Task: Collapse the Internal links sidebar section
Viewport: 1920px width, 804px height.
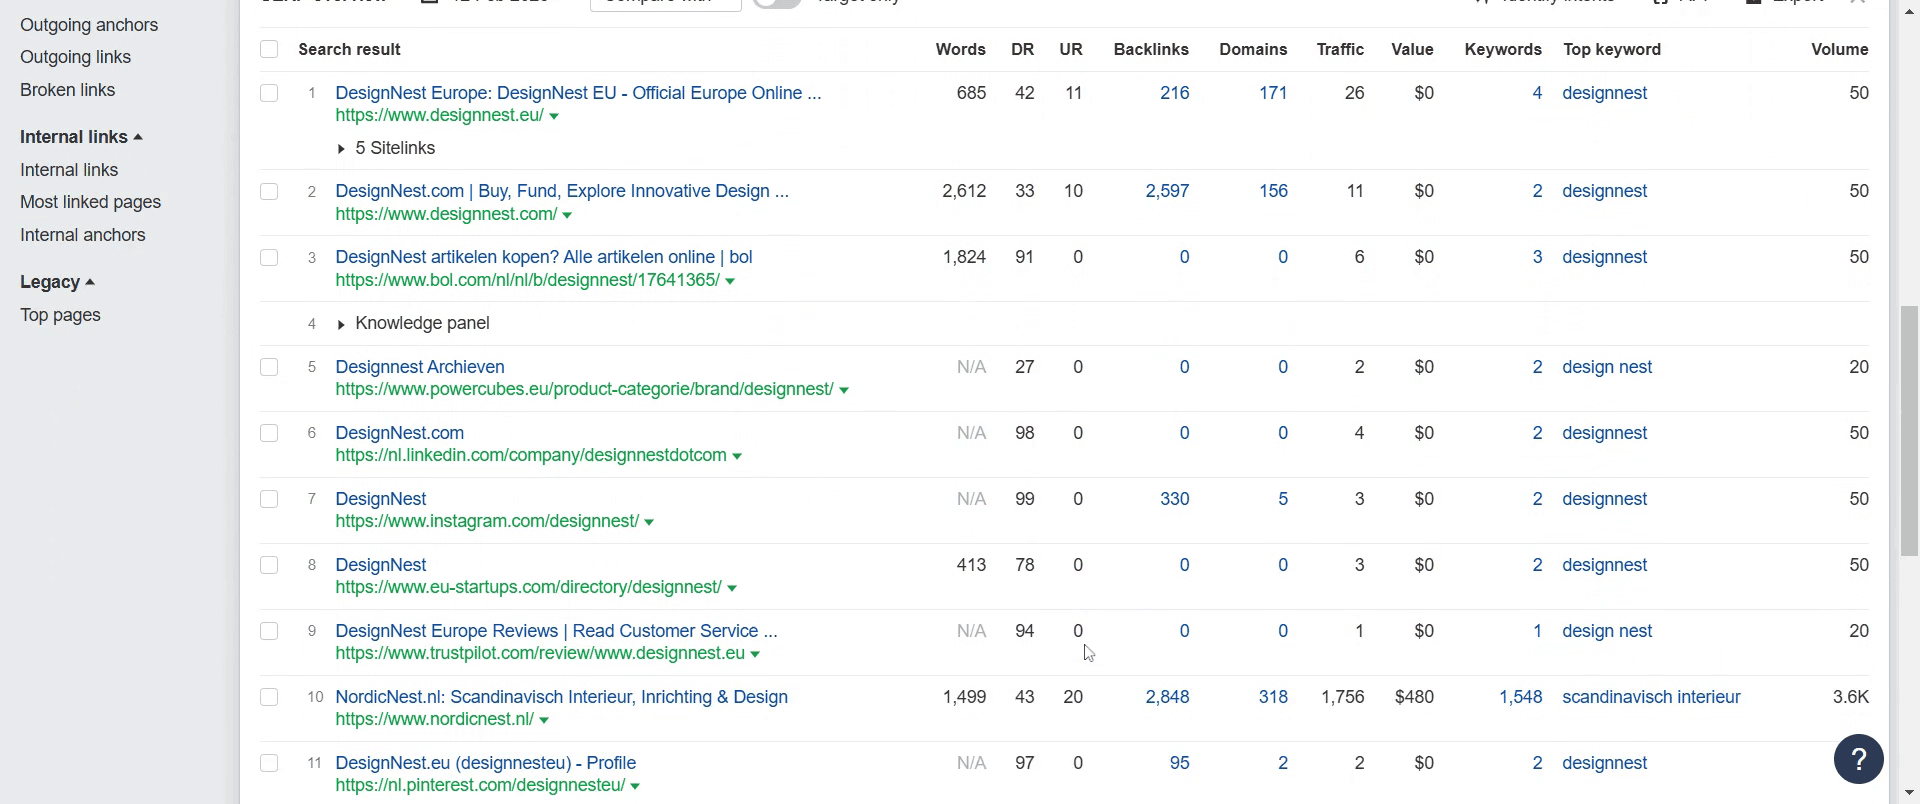Action: [x=81, y=137]
